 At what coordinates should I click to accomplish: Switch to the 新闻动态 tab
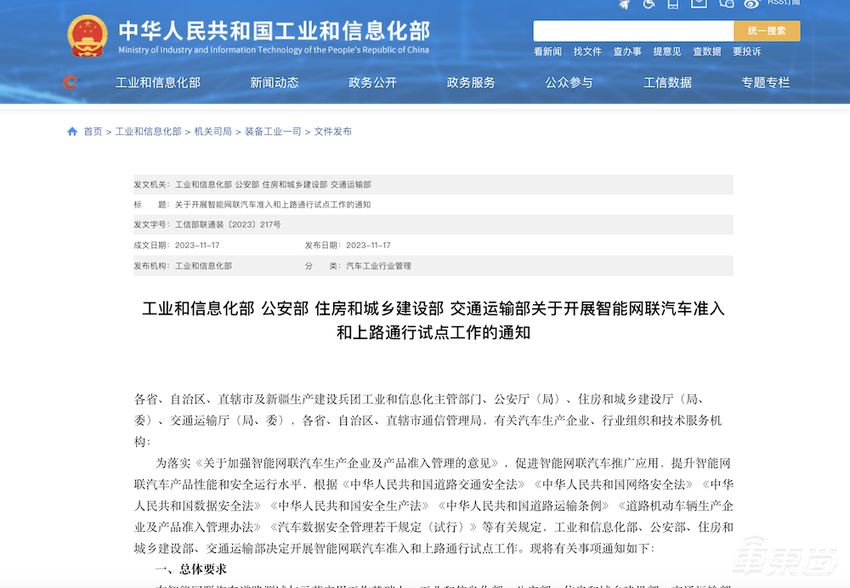pos(272,83)
